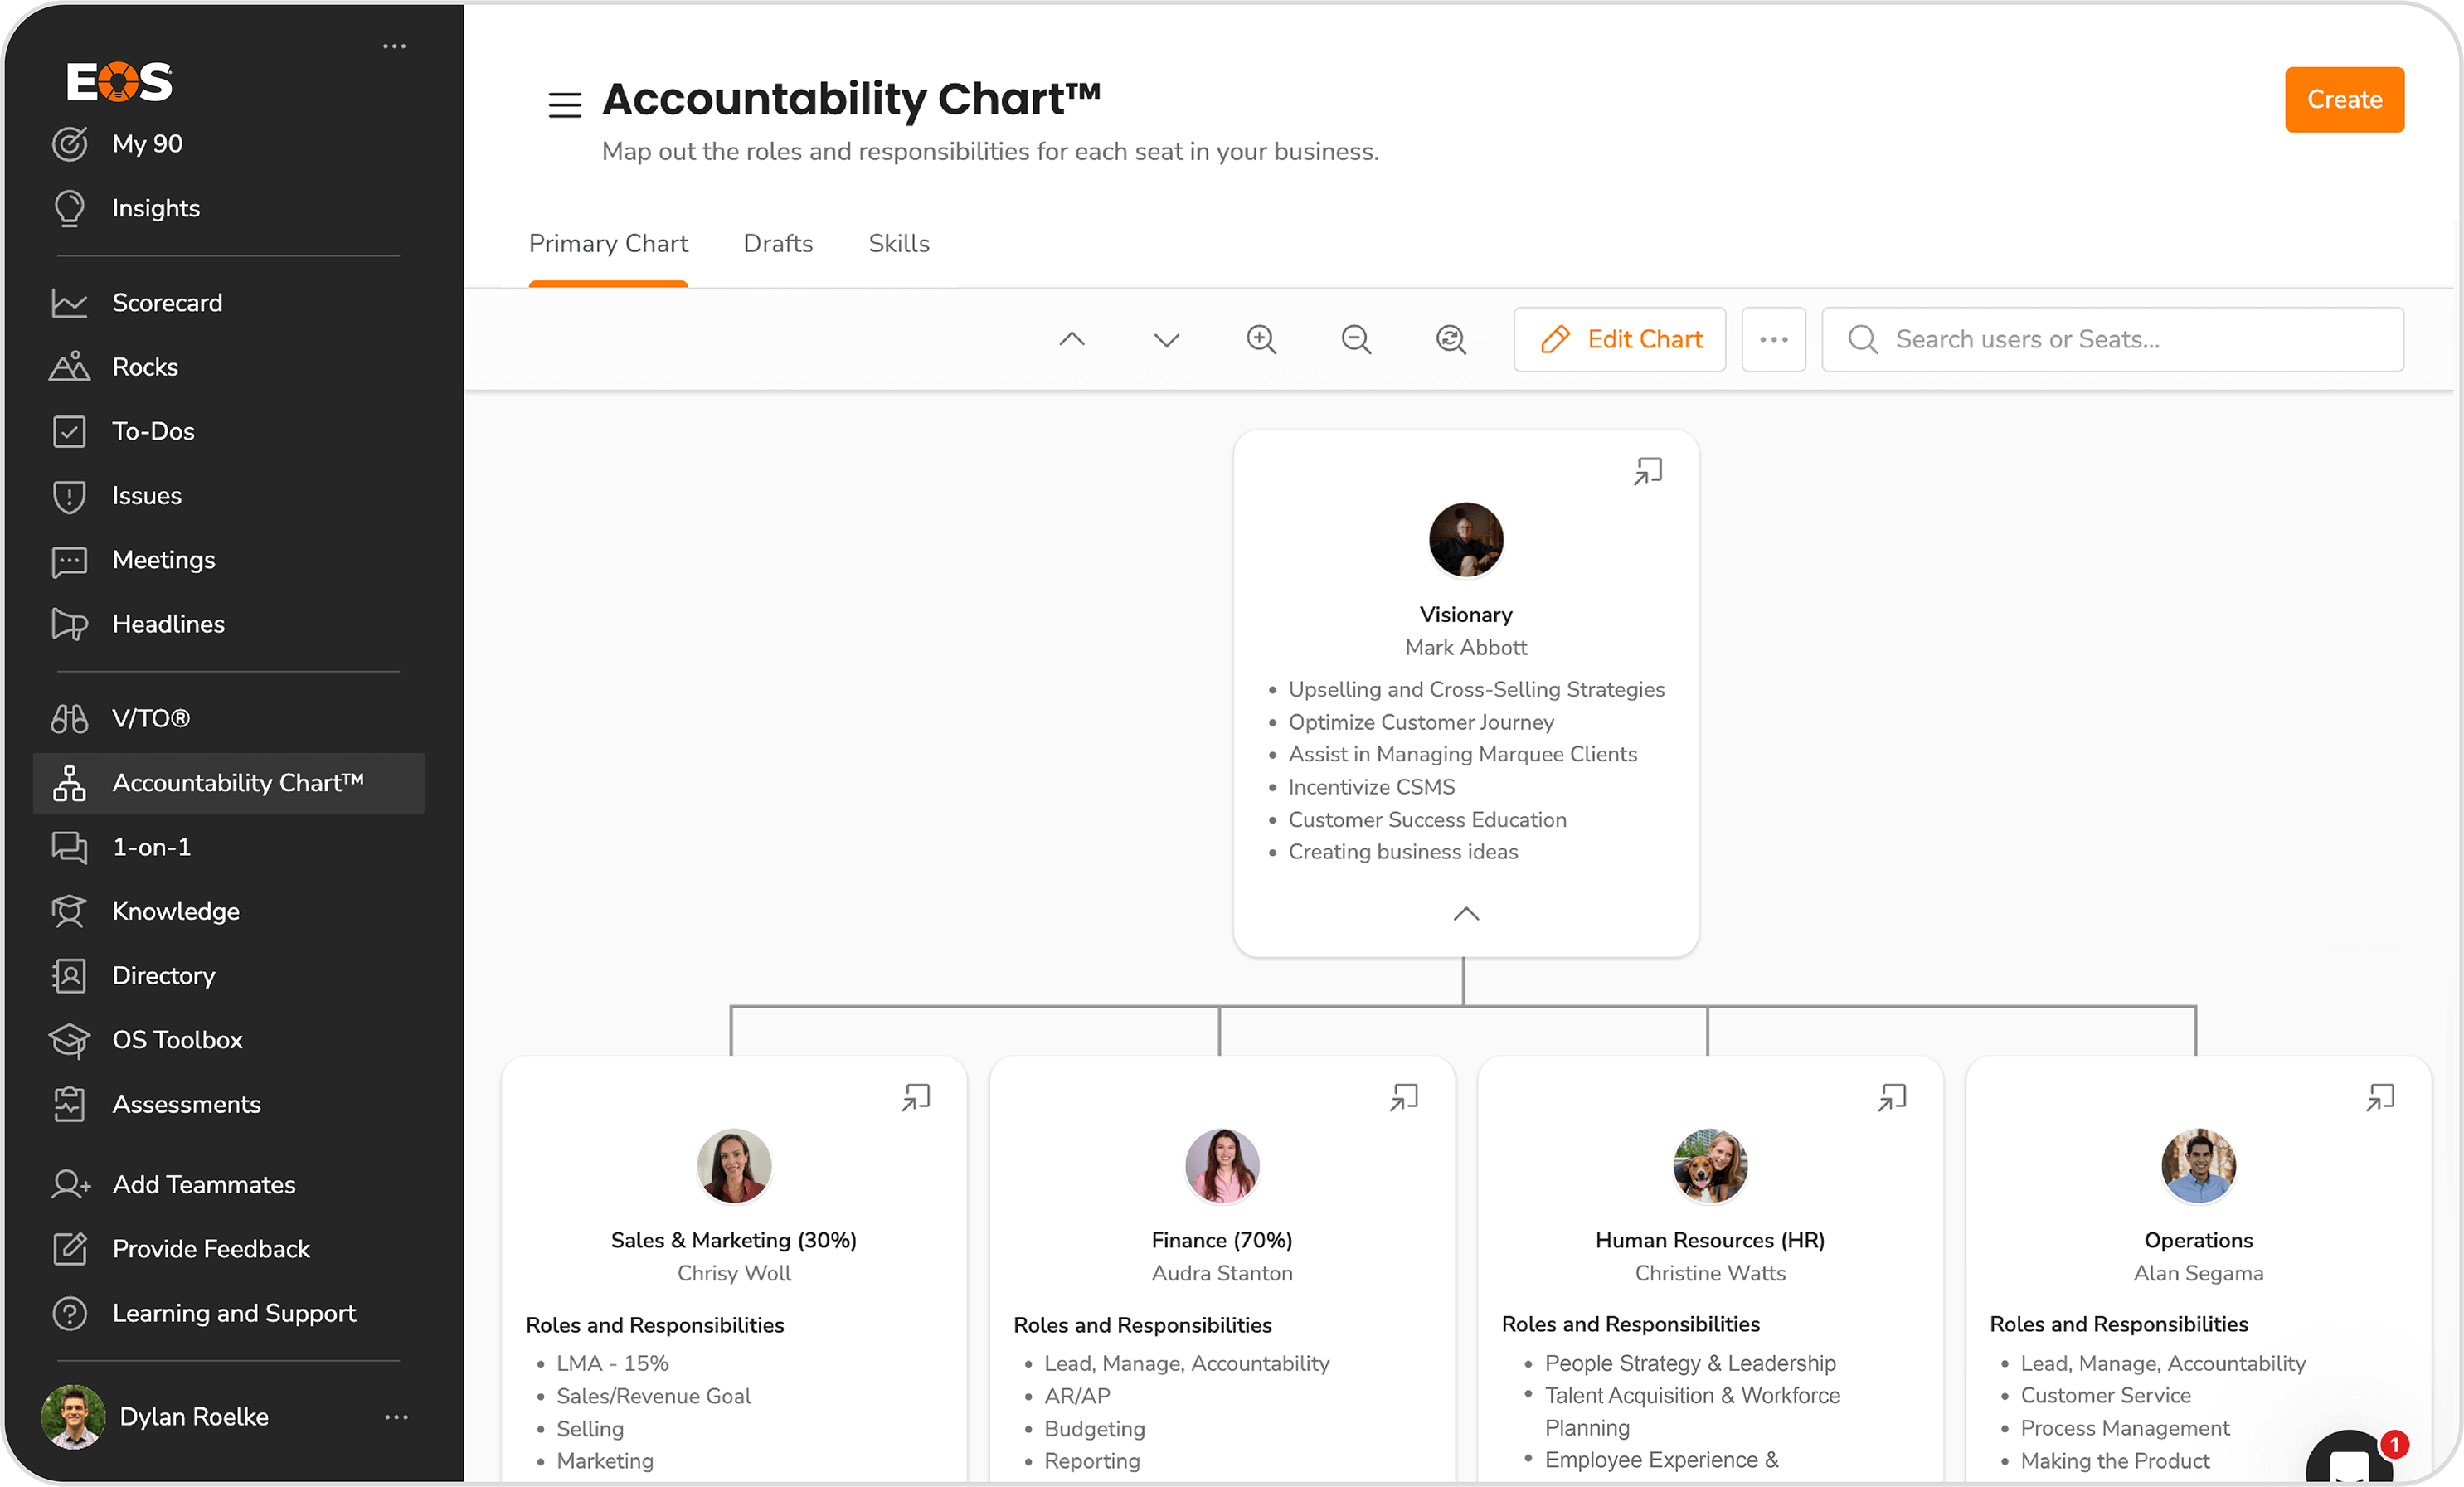The width and height of the screenshot is (2464, 1487).
Task: Switch to the Drafts tab
Action: pyautogui.click(x=777, y=243)
